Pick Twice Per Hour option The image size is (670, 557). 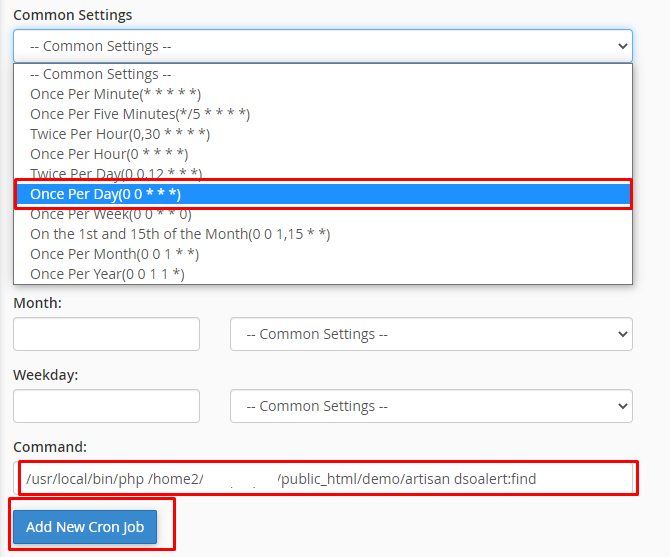coord(120,134)
